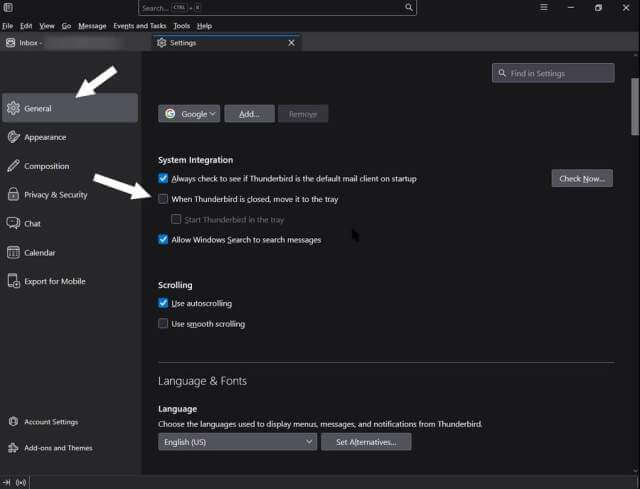The height and width of the screenshot is (489, 640).
Task: Click the Privacy & Security lock icon
Action: coord(13,194)
